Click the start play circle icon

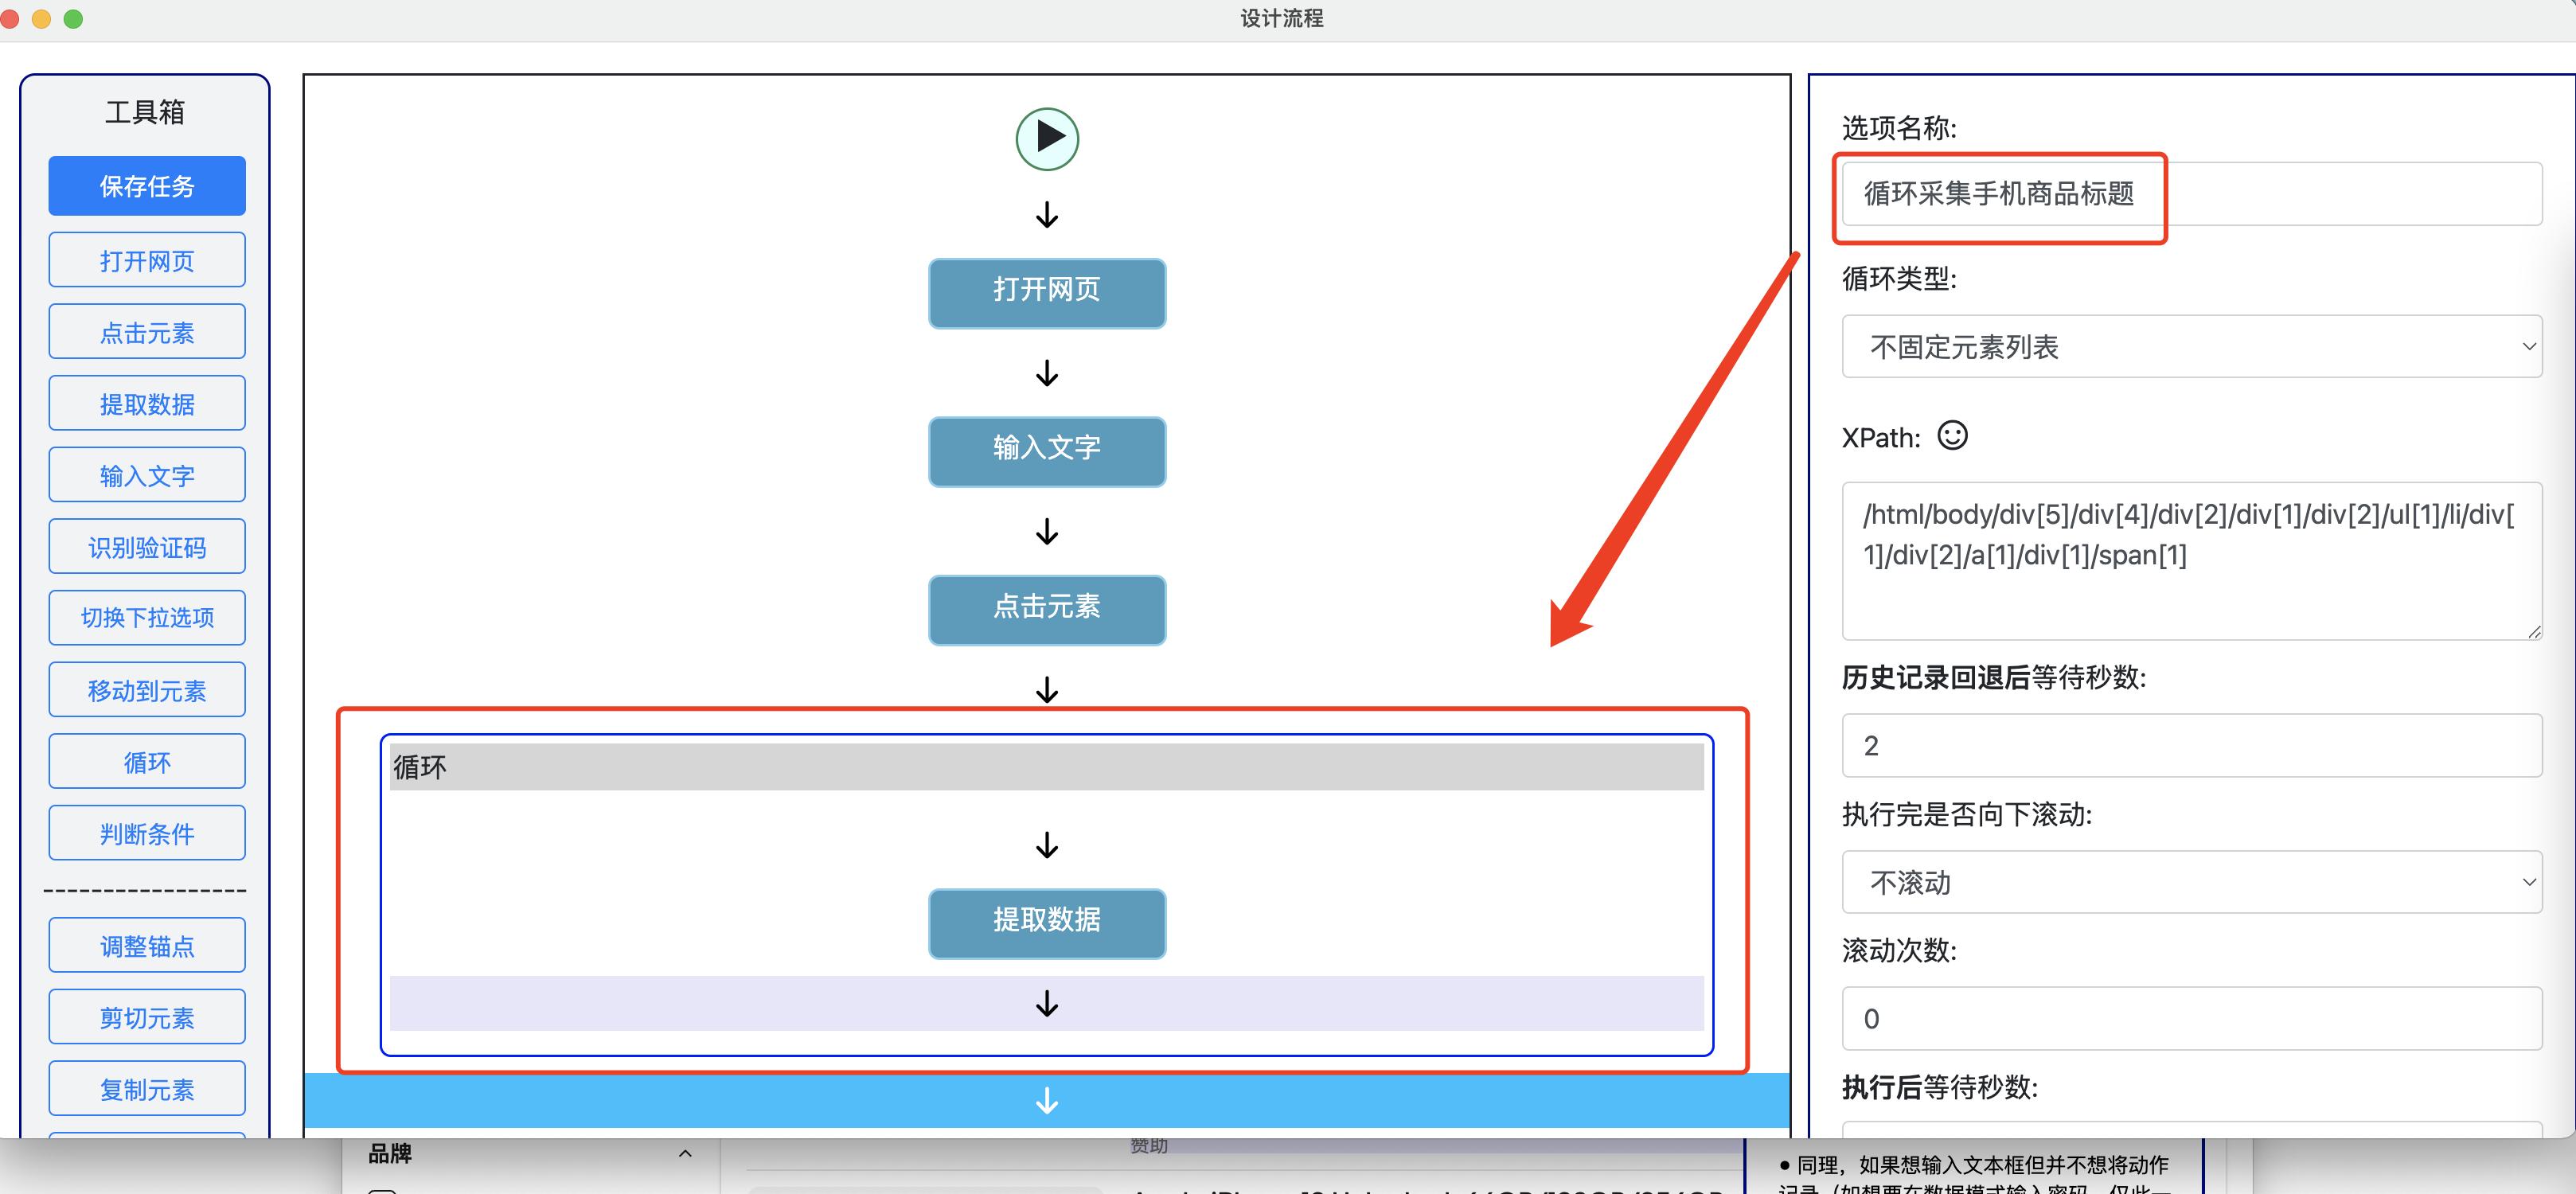(x=1047, y=139)
